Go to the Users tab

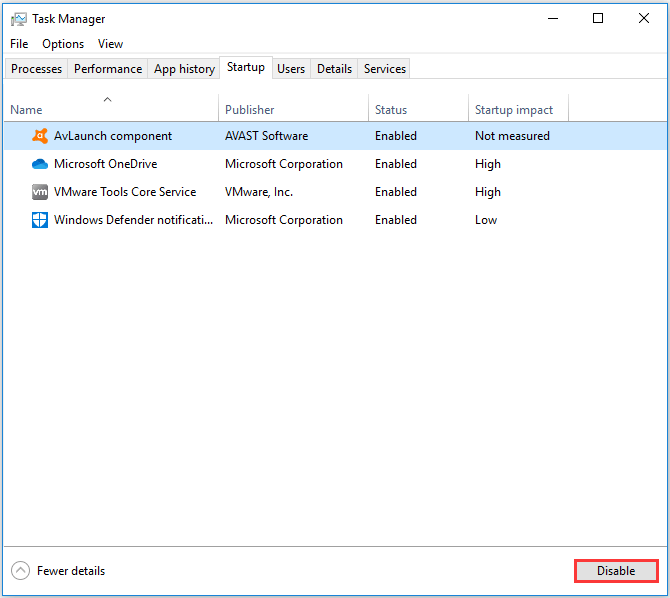pos(291,69)
